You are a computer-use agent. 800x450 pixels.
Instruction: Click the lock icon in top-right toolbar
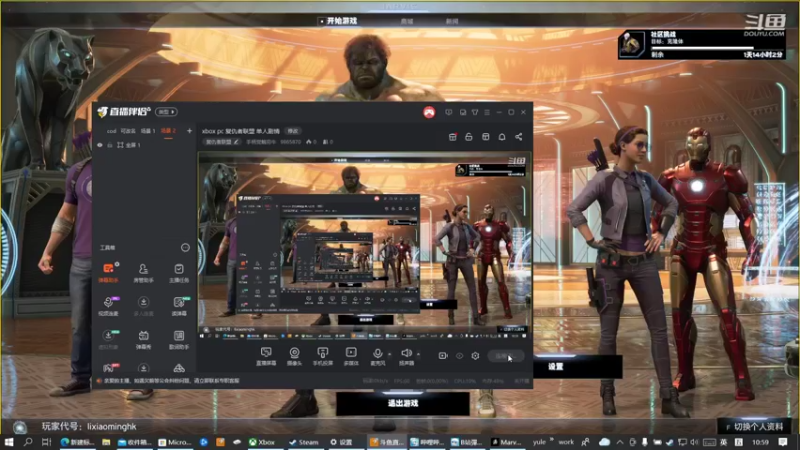pyautogui.click(x=468, y=137)
